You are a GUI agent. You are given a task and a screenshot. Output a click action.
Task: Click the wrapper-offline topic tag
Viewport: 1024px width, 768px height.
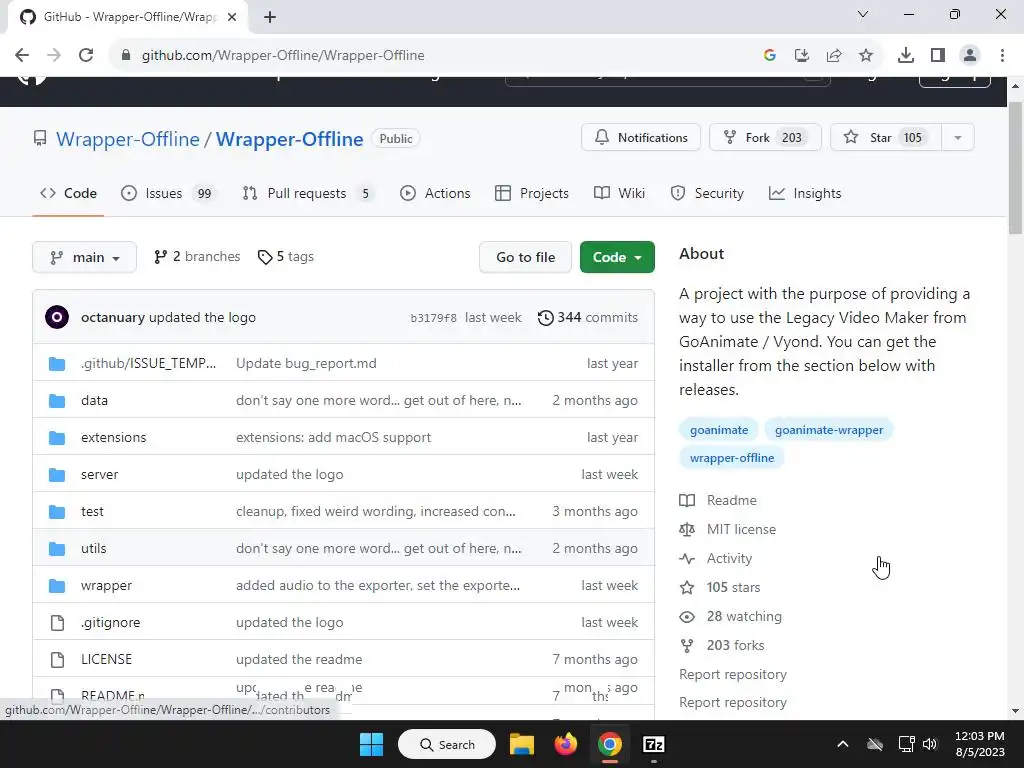(x=732, y=458)
